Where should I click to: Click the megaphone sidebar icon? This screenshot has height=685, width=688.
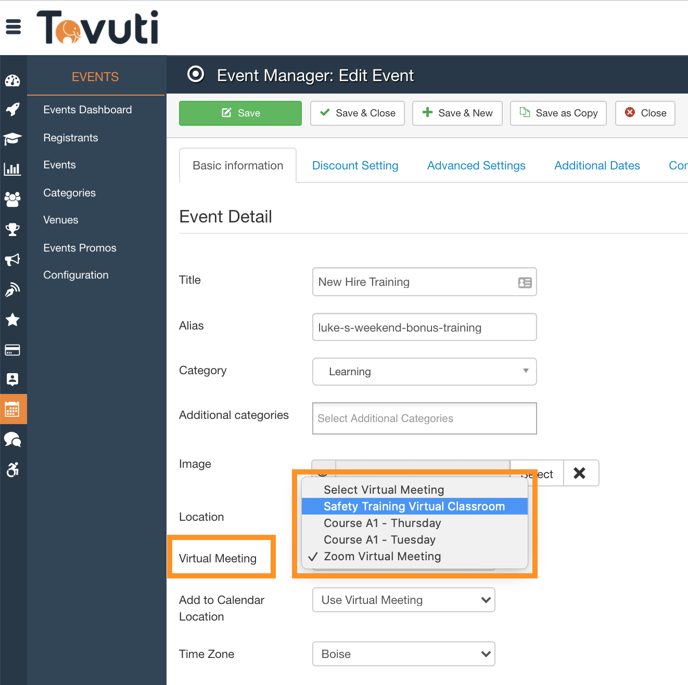pyautogui.click(x=13, y=260)
